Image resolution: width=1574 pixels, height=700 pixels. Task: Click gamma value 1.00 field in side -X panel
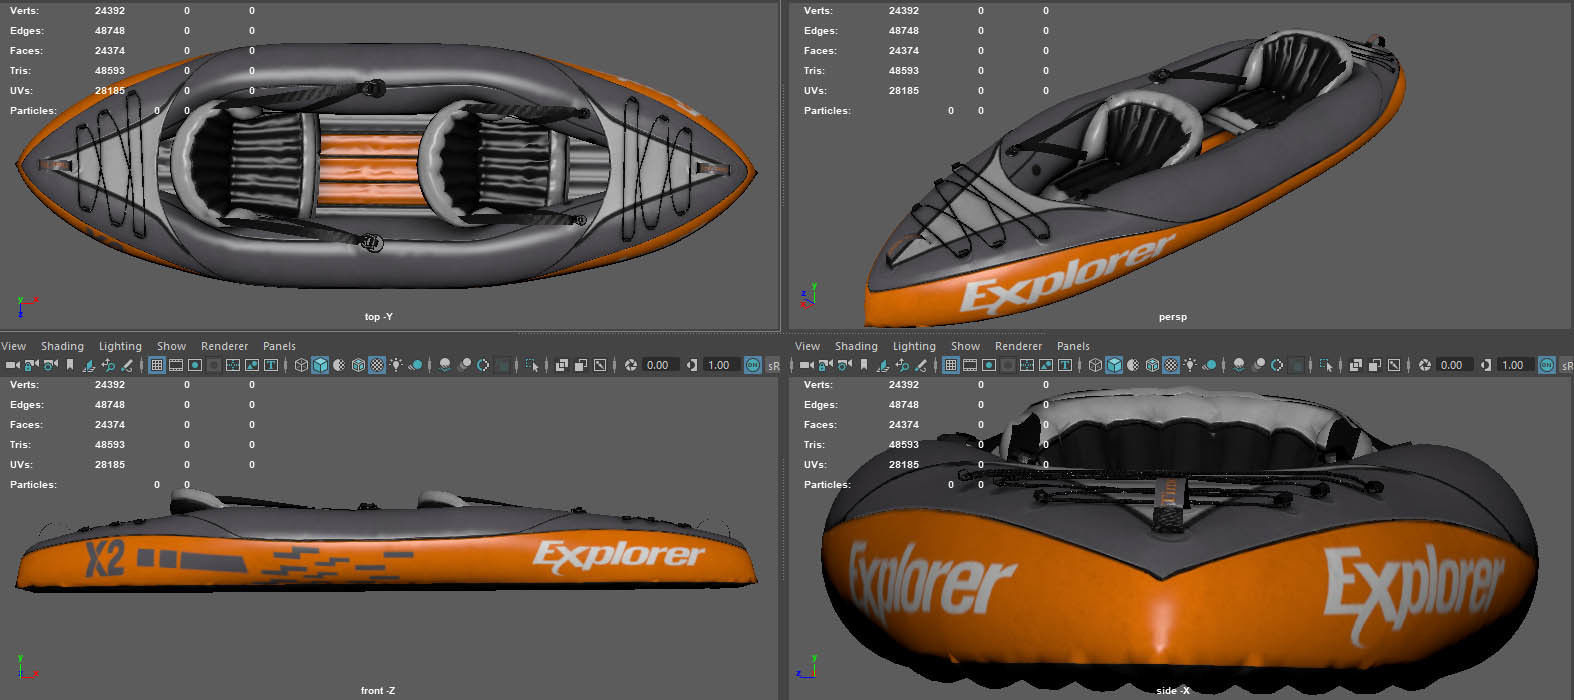pyautogui.click(x=1515, y=365)
